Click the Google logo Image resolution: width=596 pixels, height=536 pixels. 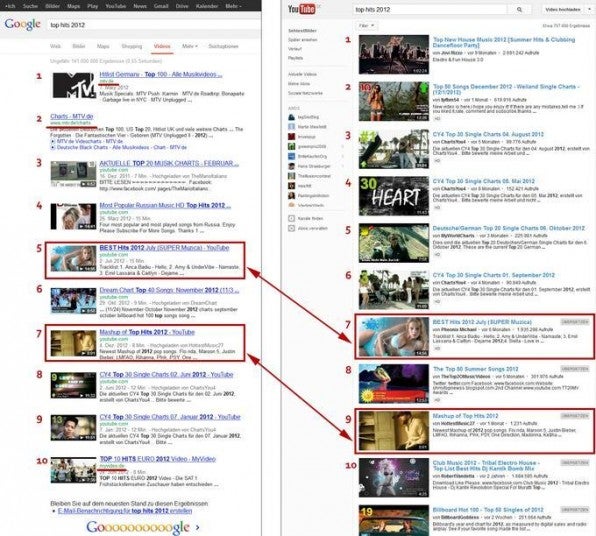(x=23, y=24)
